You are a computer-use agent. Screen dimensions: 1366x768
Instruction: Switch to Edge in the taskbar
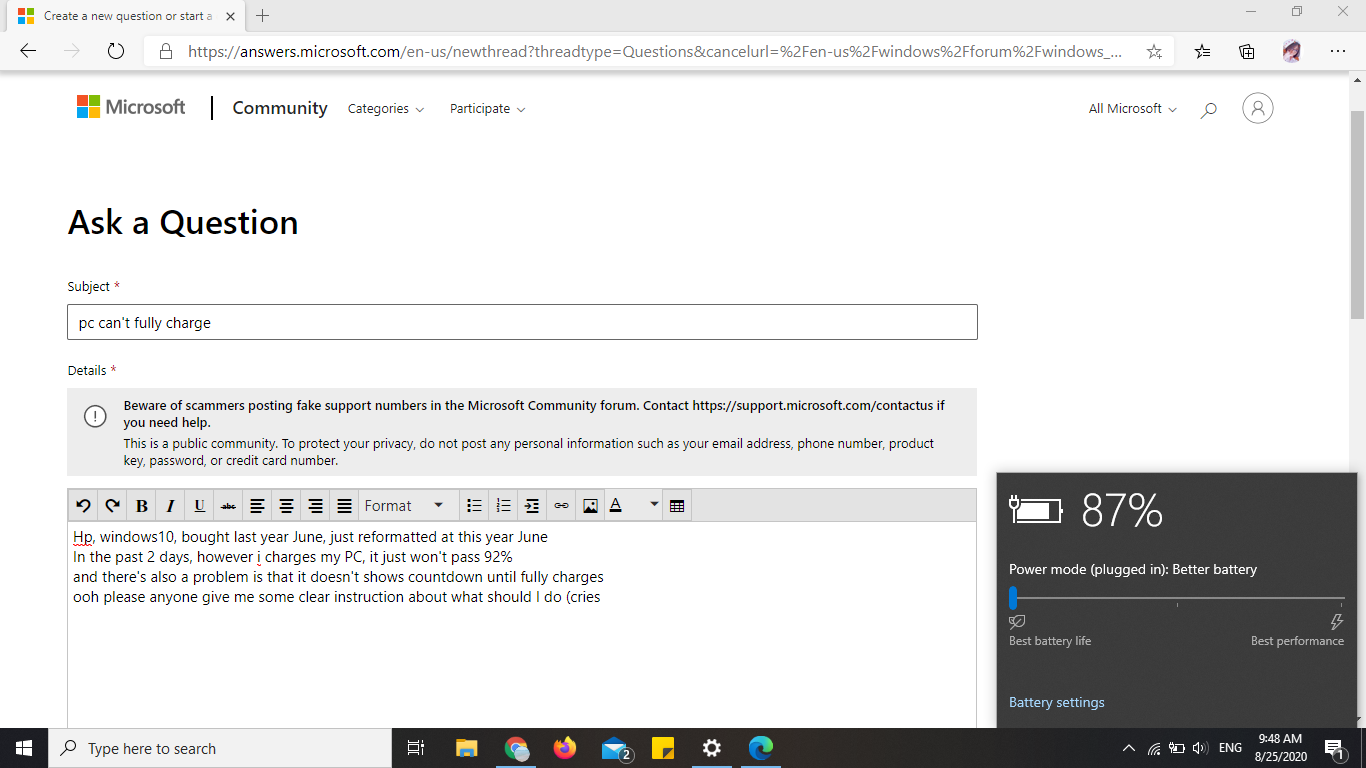[761, 748]
